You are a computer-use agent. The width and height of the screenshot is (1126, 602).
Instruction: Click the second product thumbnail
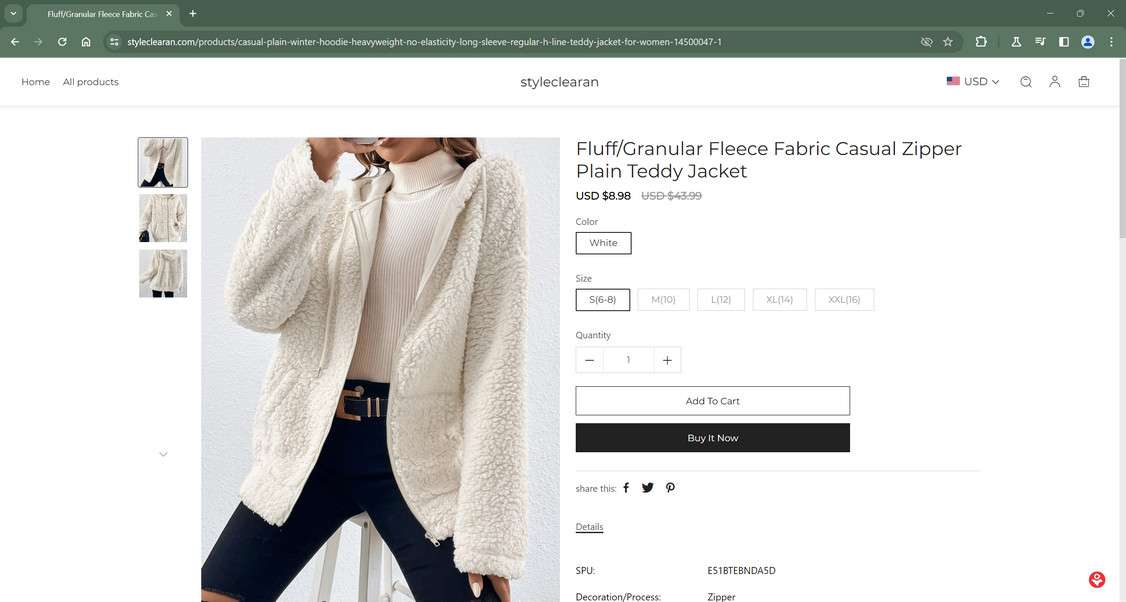163,217
